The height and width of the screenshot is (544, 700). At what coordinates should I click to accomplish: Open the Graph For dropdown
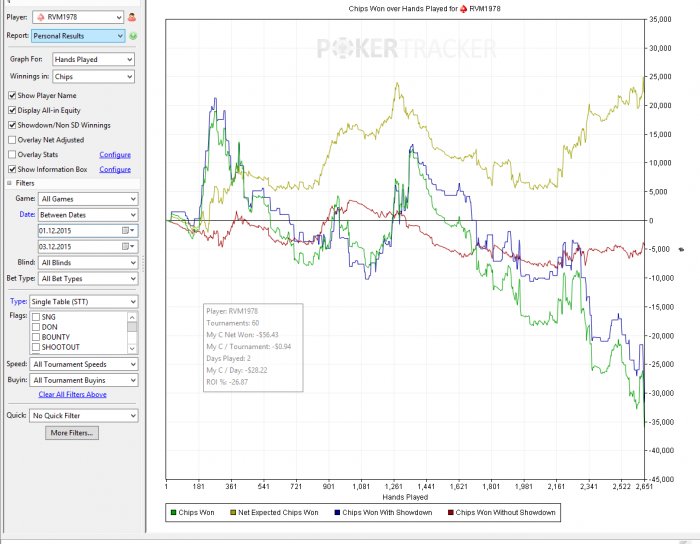click(x=95, y=59)
